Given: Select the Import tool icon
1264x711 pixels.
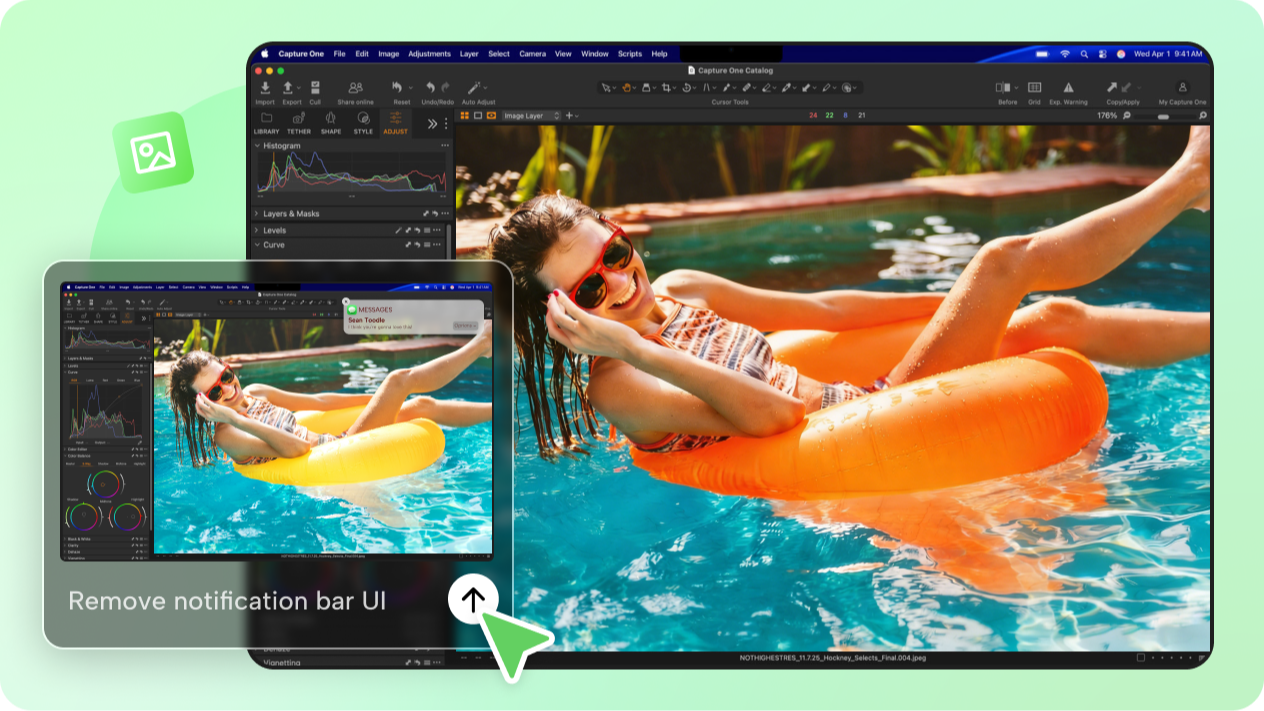Looking at the screenshot, I should 265,89.
